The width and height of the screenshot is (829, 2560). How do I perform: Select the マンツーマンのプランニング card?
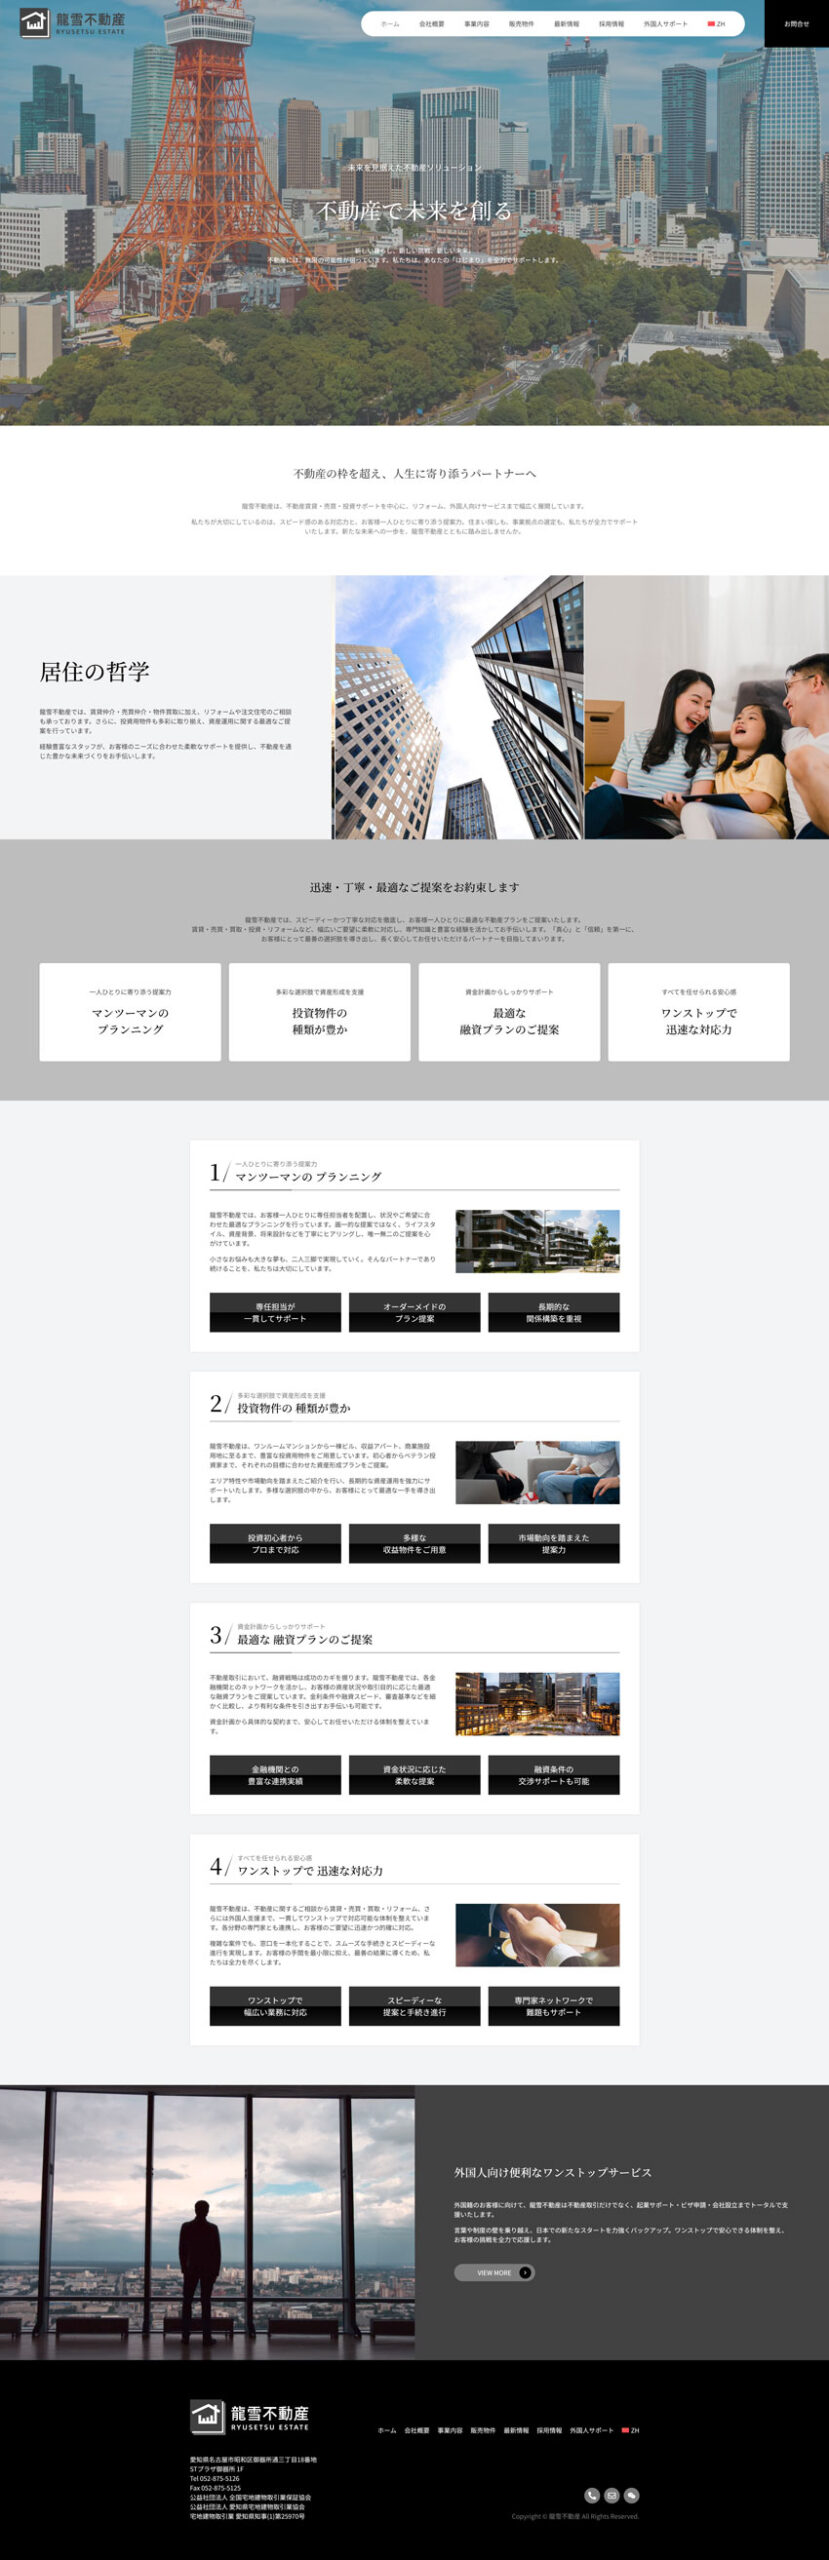pyautogui.click(x=130, y=1012)
